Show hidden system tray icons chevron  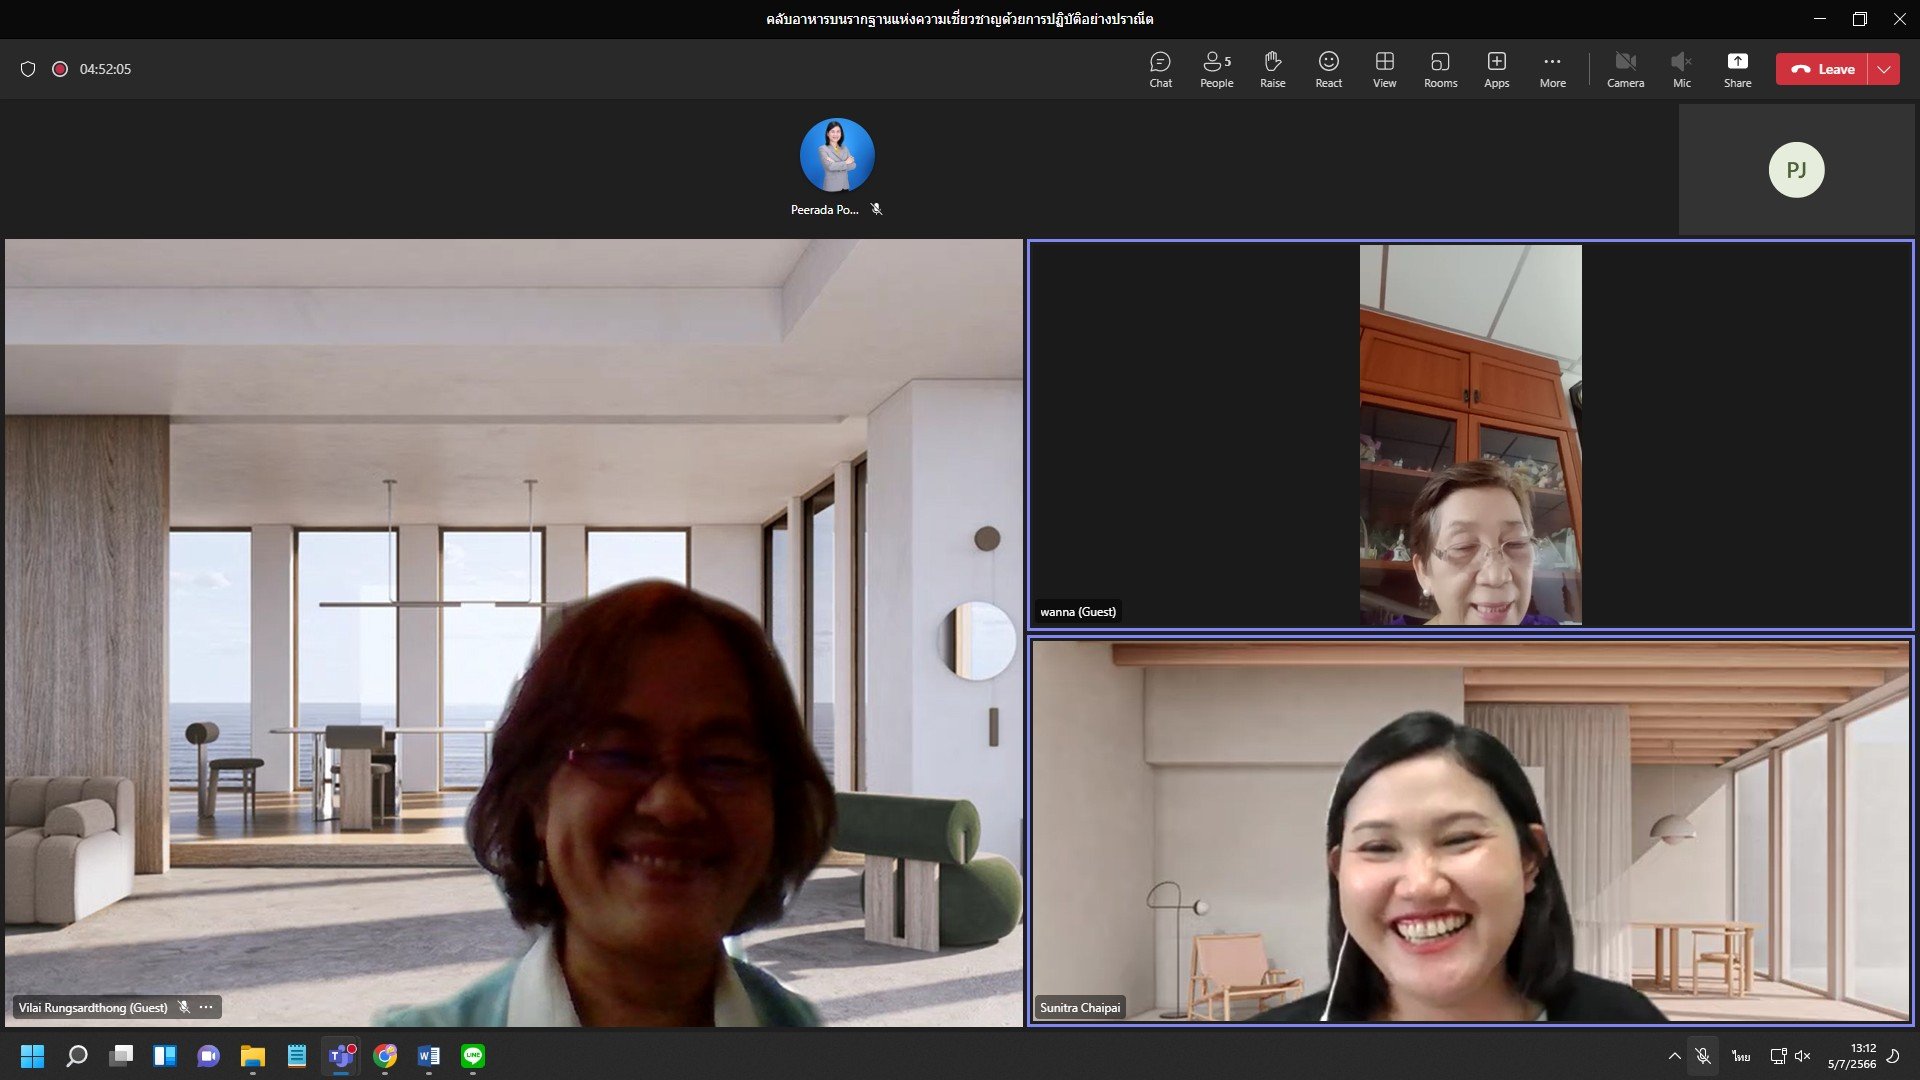[1674, 1056]
